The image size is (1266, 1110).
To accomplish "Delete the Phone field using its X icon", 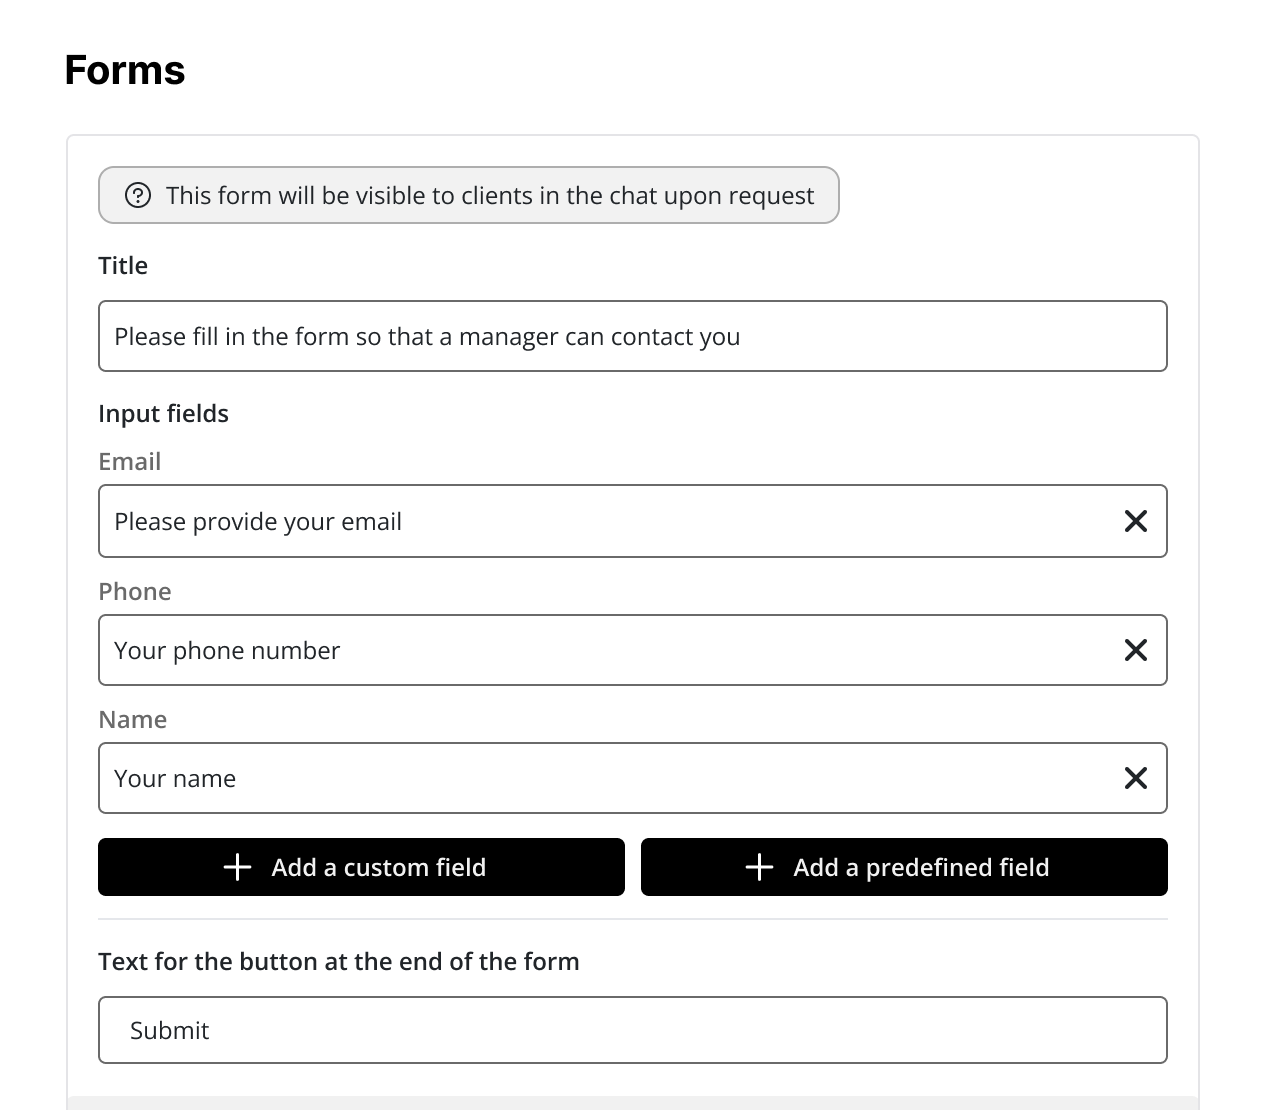I will (1135, 650).
